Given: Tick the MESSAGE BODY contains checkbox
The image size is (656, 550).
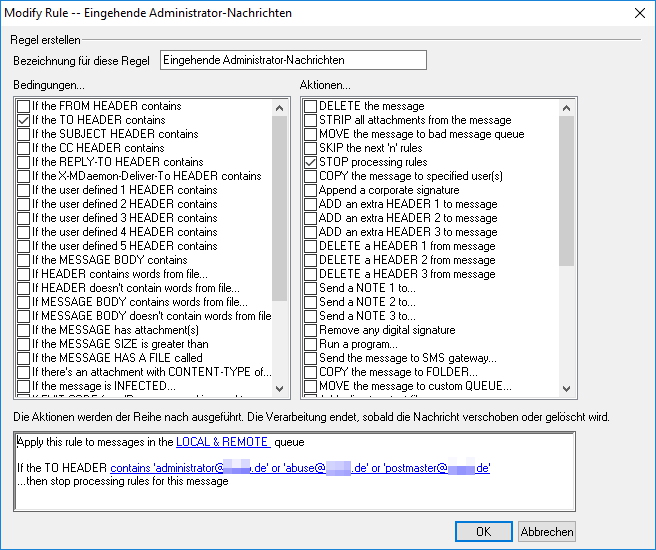Looking at the screenshot, I should point(23,260).
